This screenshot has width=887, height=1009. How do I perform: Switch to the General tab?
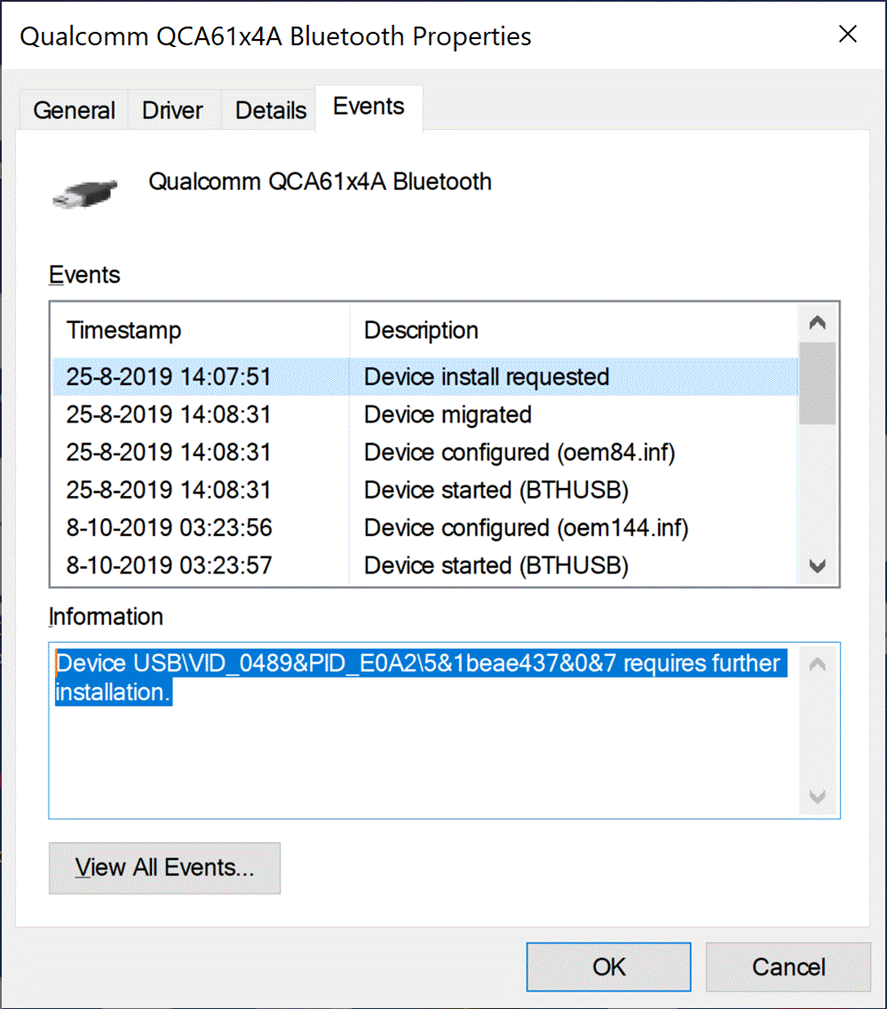click(74, 111)
